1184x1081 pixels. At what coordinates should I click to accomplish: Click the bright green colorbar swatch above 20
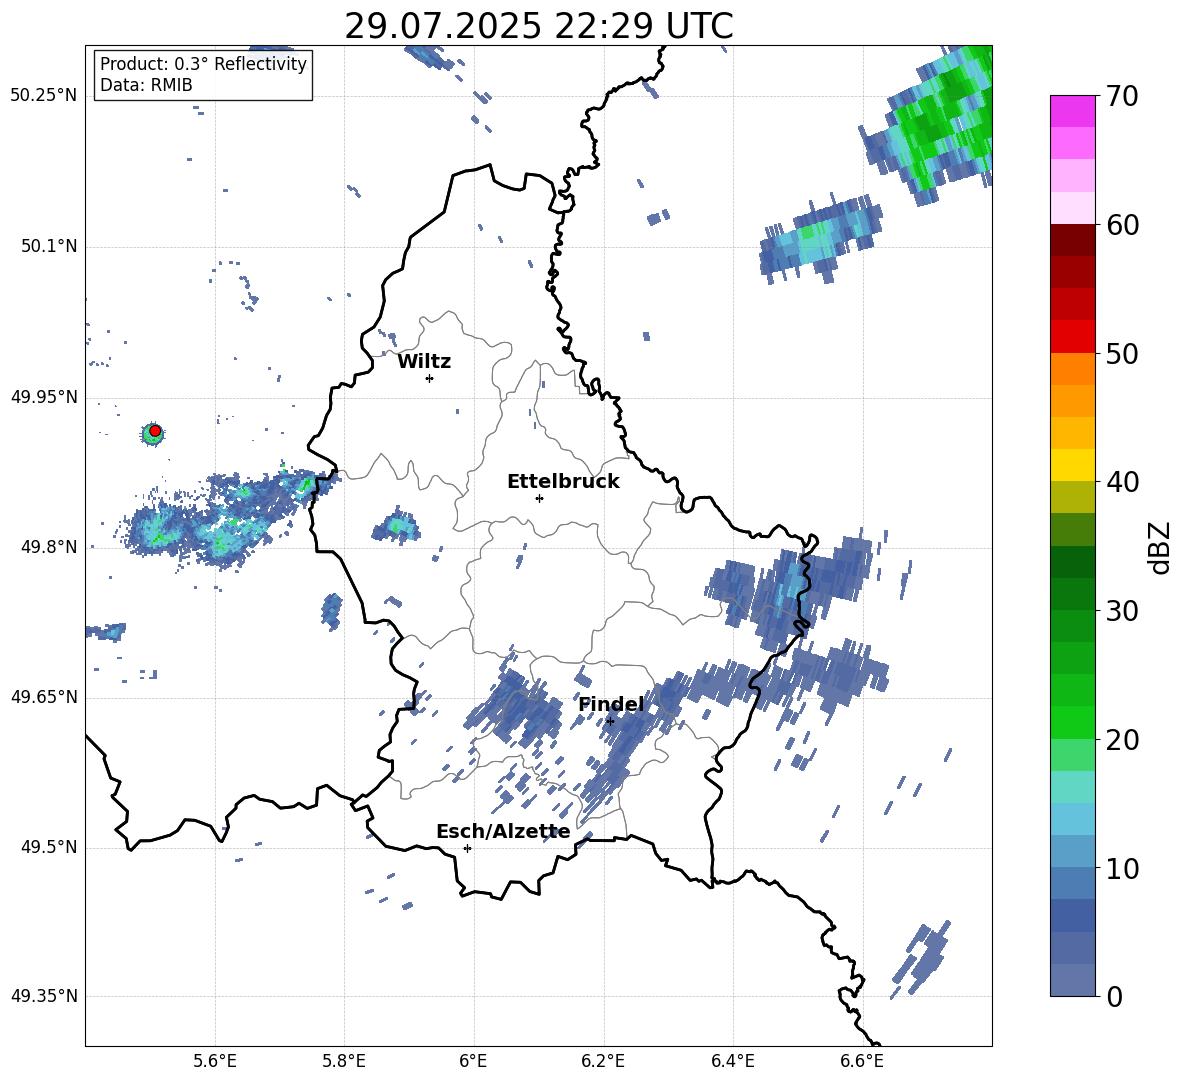1072,722
